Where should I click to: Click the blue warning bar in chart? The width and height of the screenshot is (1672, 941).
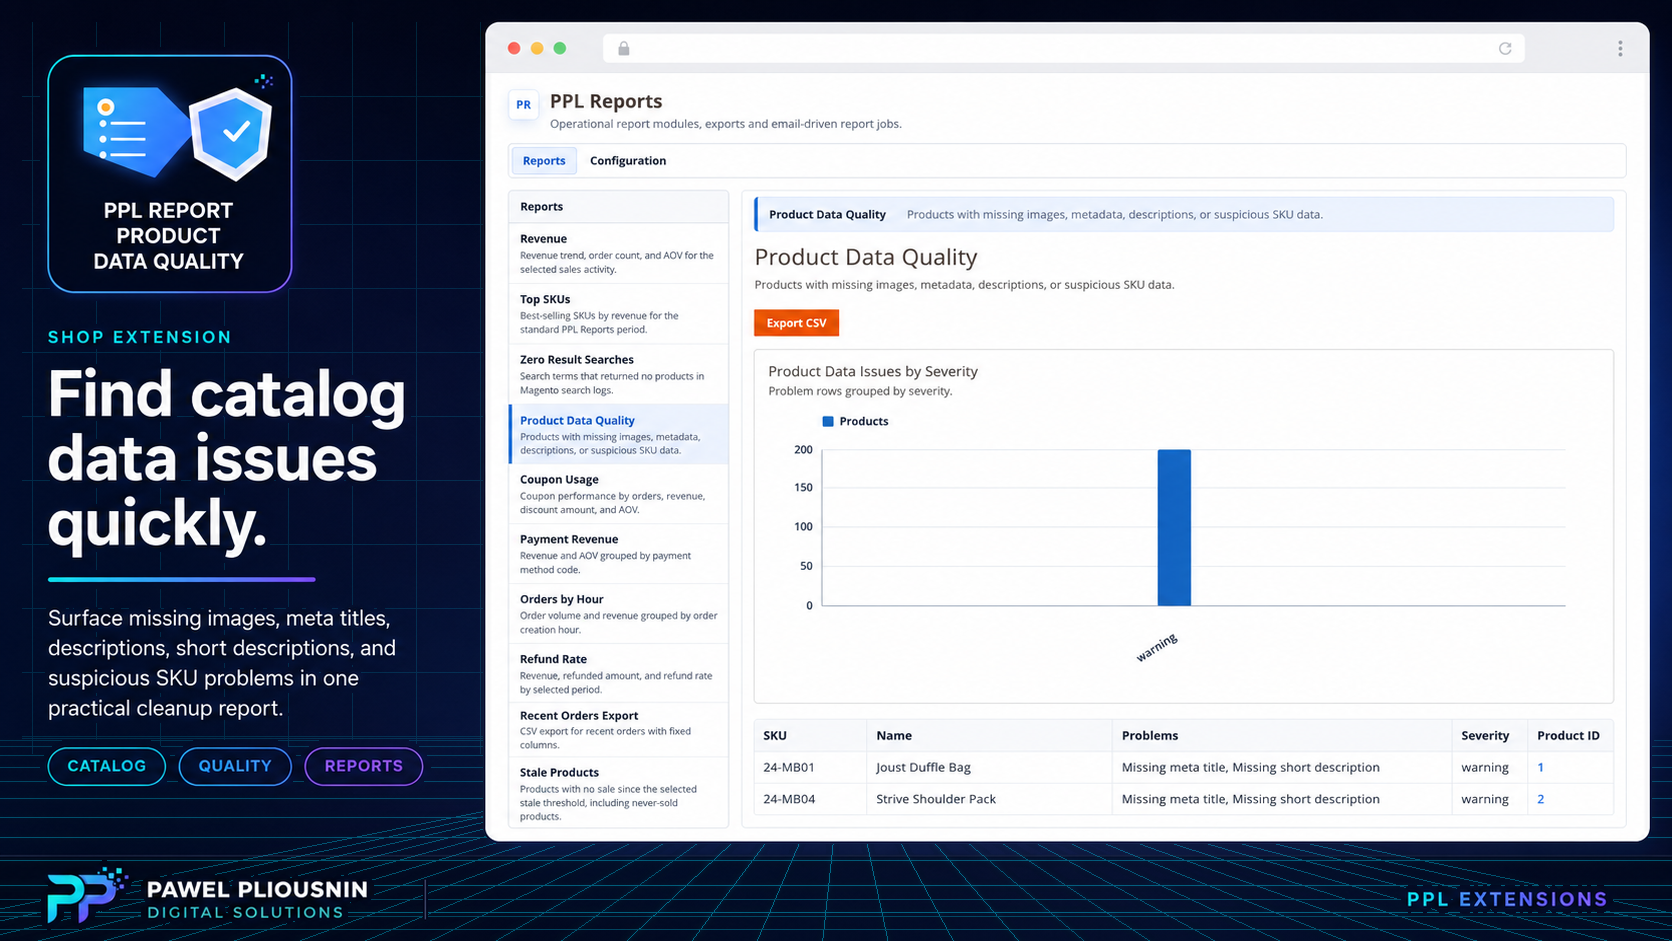pyautogui.click(x=1174, y=527)
